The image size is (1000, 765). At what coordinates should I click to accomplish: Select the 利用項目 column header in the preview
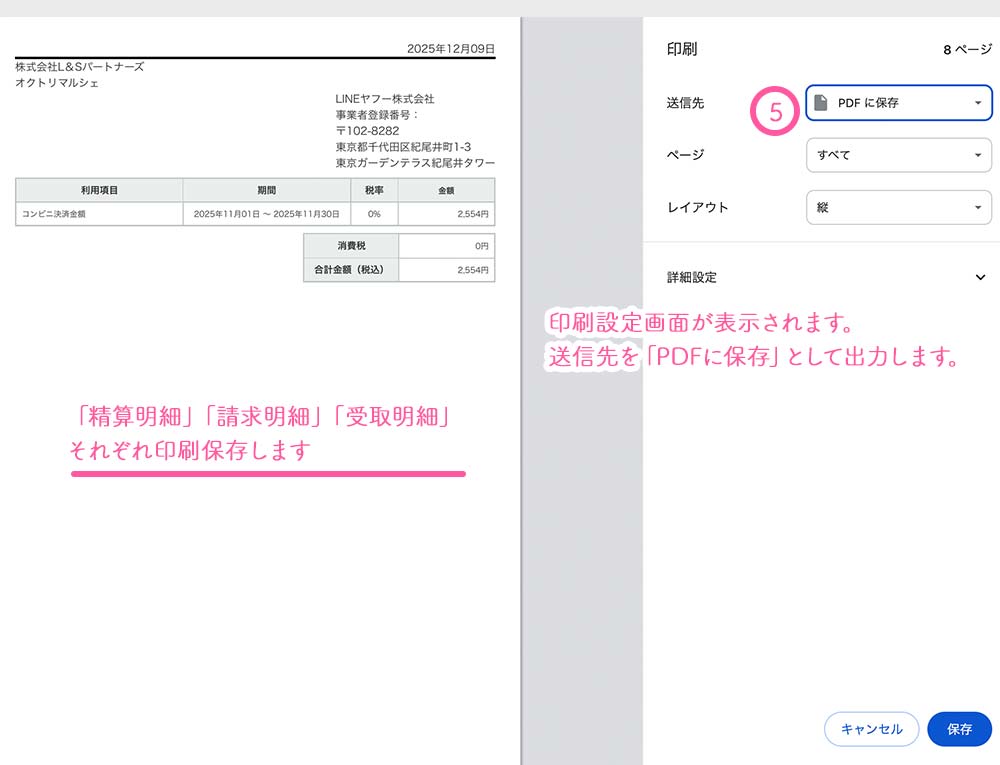coord(99,190)
